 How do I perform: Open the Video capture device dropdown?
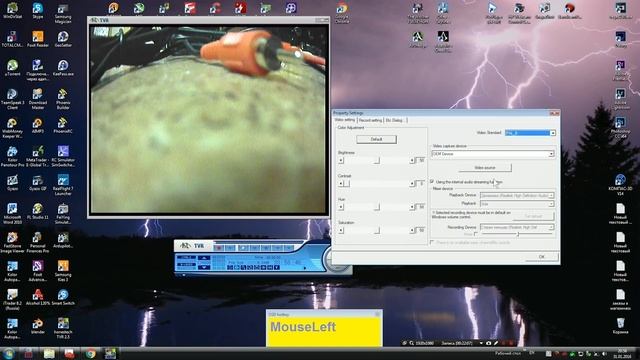tap(493, 154)
